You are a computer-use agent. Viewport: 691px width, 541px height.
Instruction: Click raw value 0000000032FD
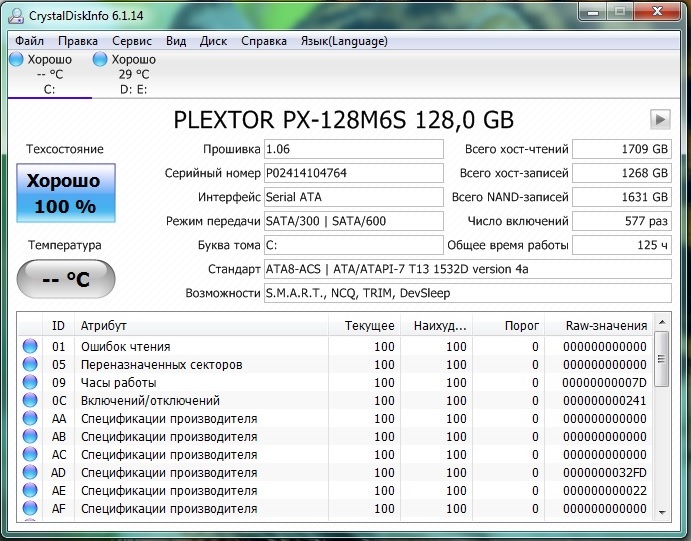(604, 473)
